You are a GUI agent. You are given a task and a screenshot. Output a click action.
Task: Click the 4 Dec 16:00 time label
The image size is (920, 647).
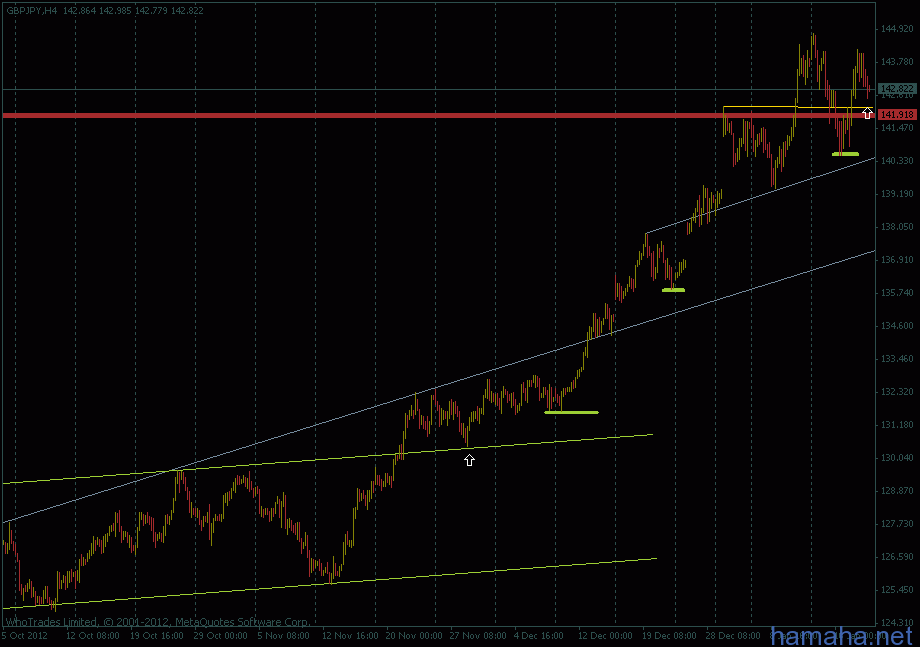click(x=539, y=635)
